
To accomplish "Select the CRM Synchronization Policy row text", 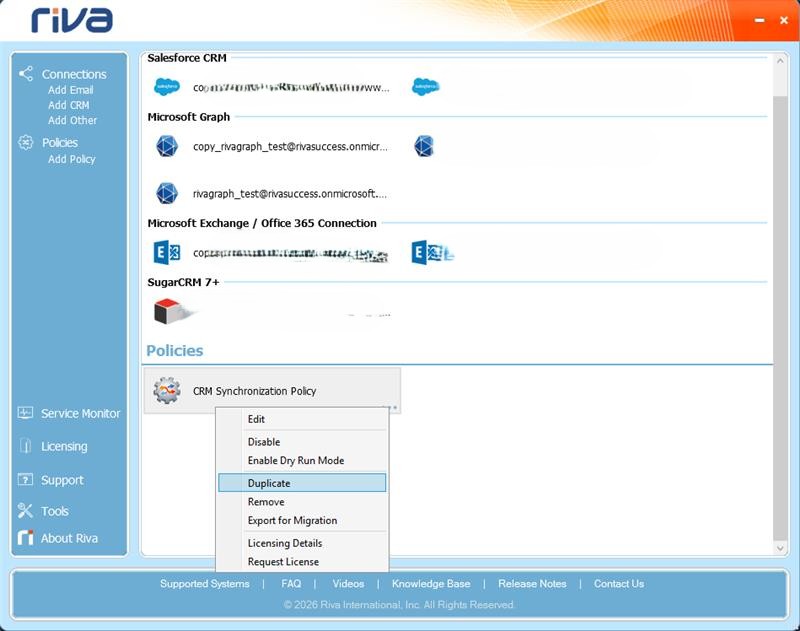I will point(254,391).
